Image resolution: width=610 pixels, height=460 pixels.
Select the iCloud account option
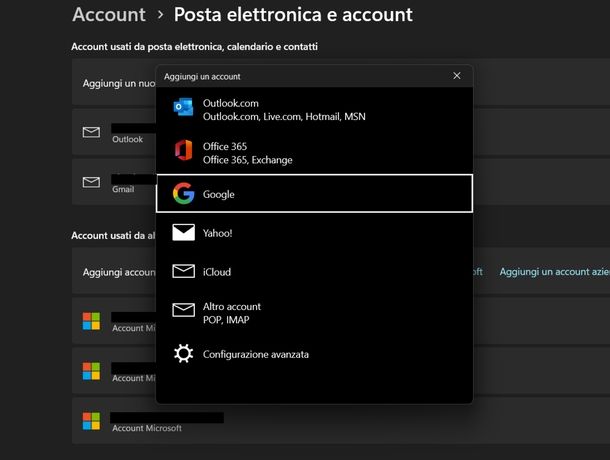click(x=314, y=271)
